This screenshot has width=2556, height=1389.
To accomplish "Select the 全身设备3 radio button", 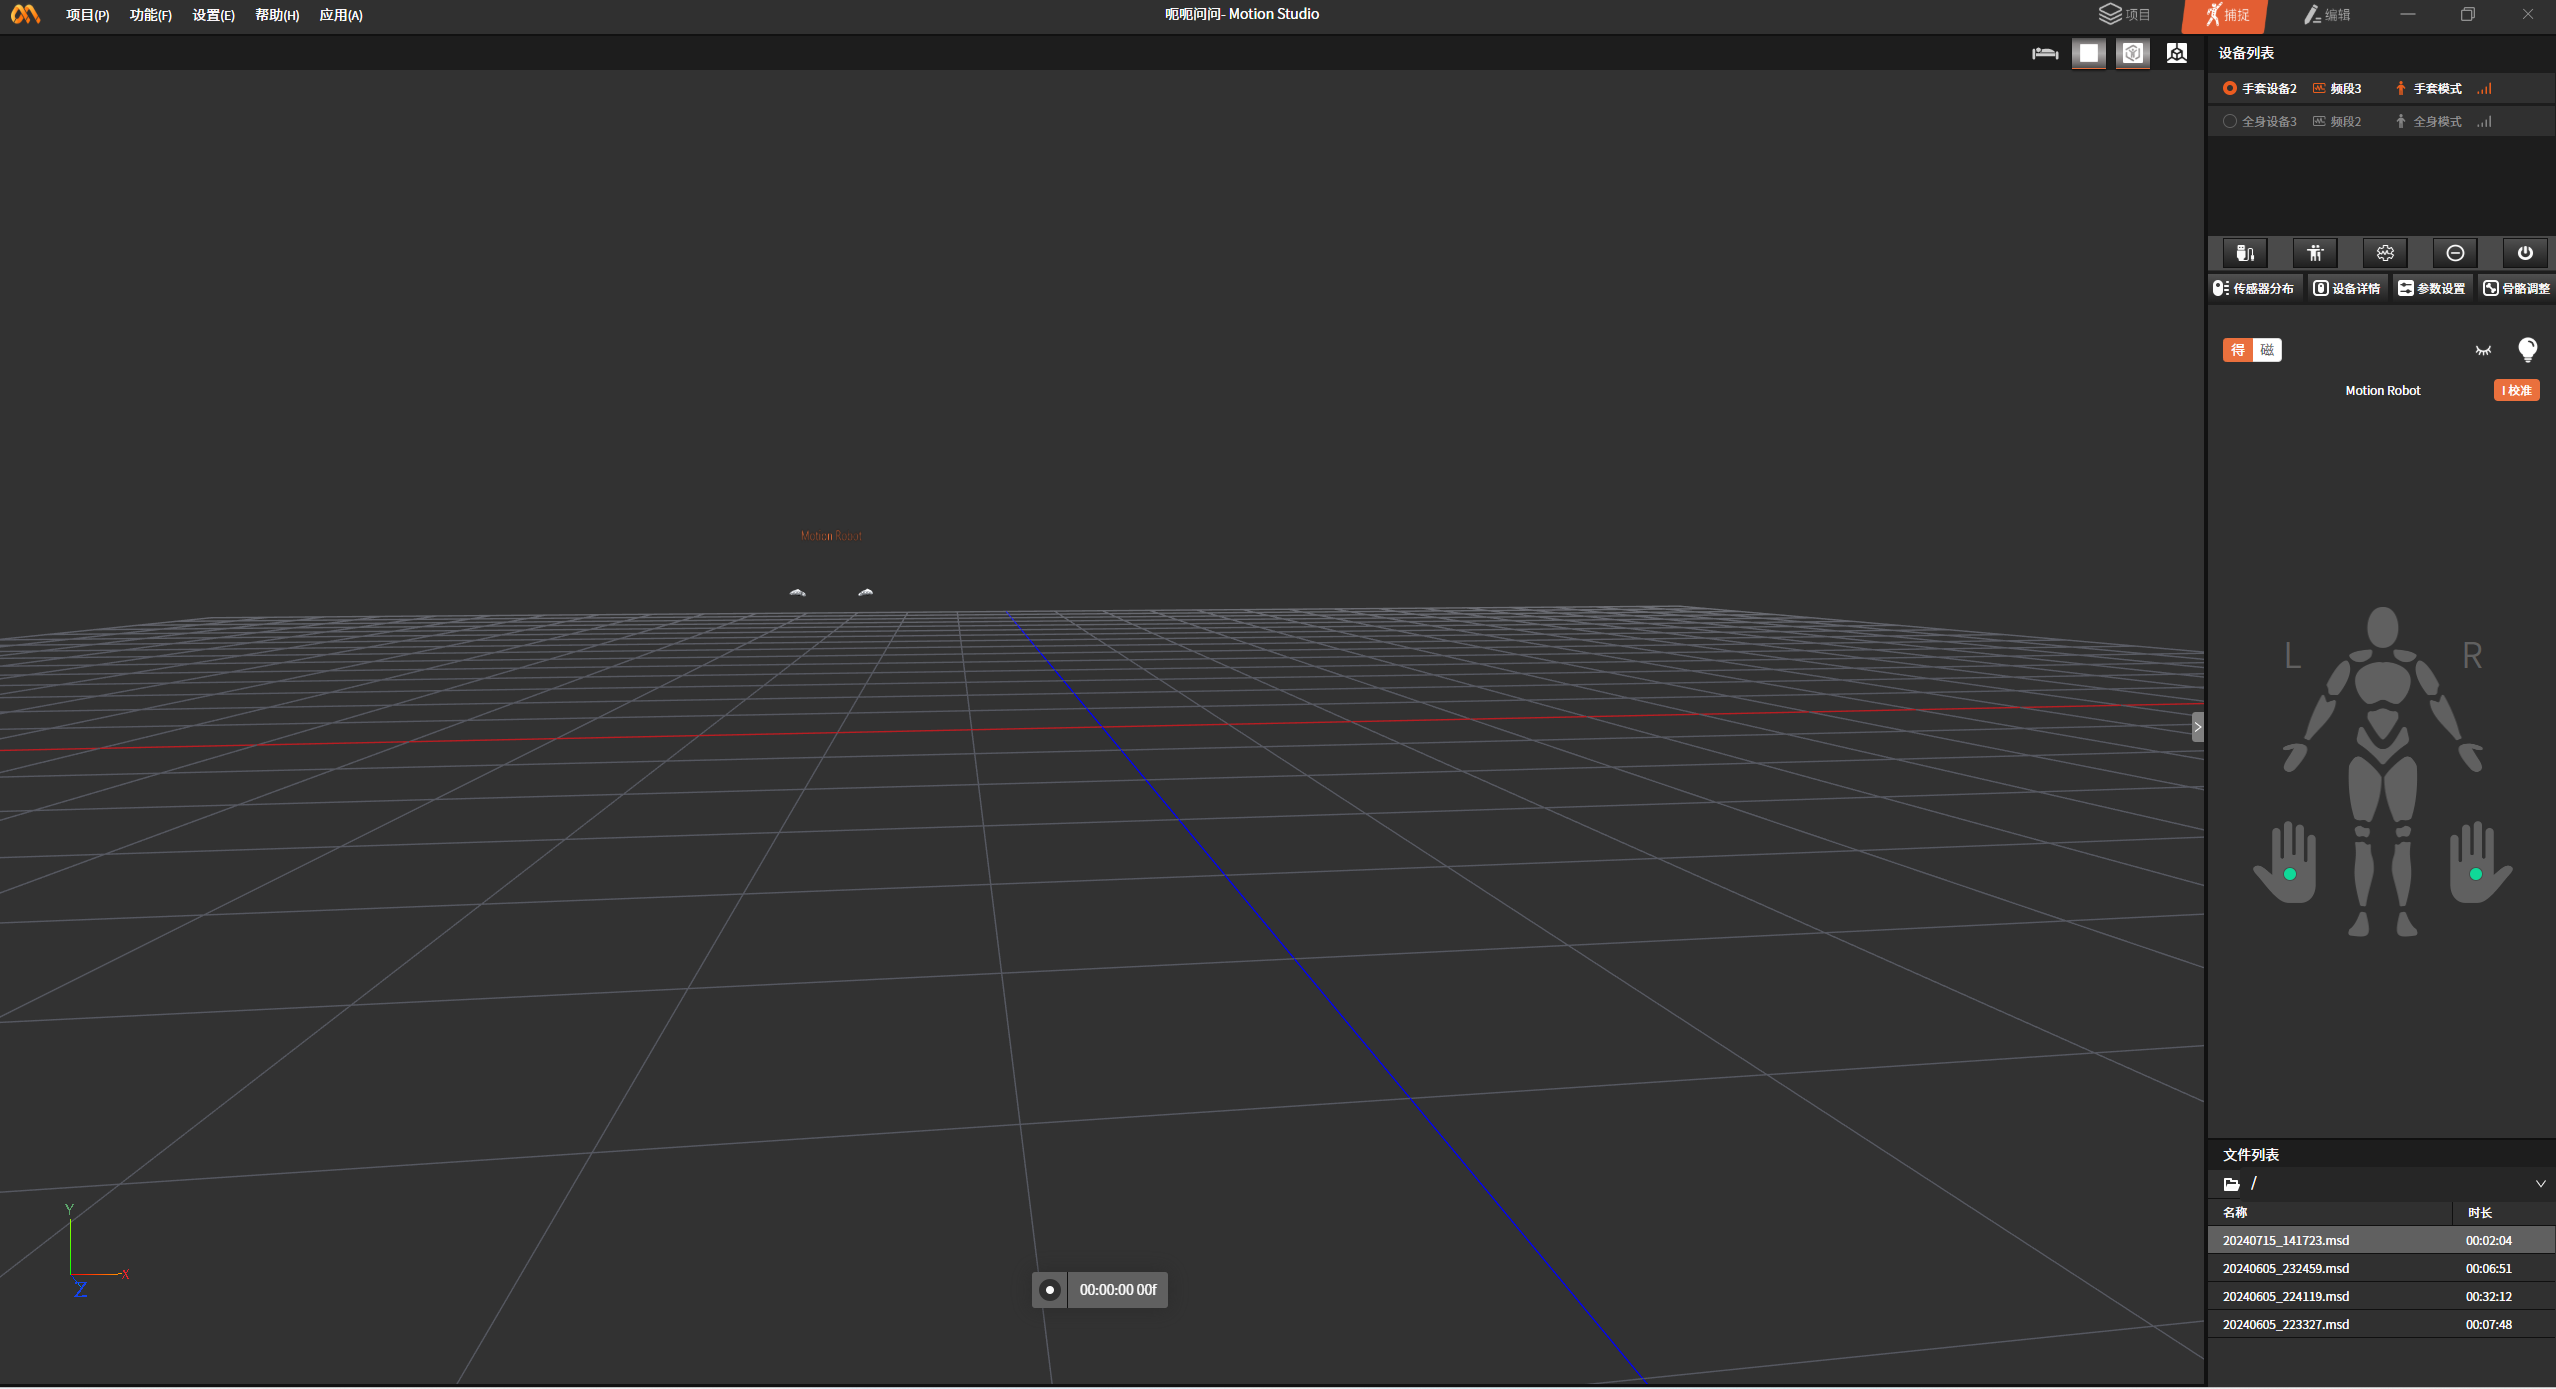I will tap(2230, 122).
